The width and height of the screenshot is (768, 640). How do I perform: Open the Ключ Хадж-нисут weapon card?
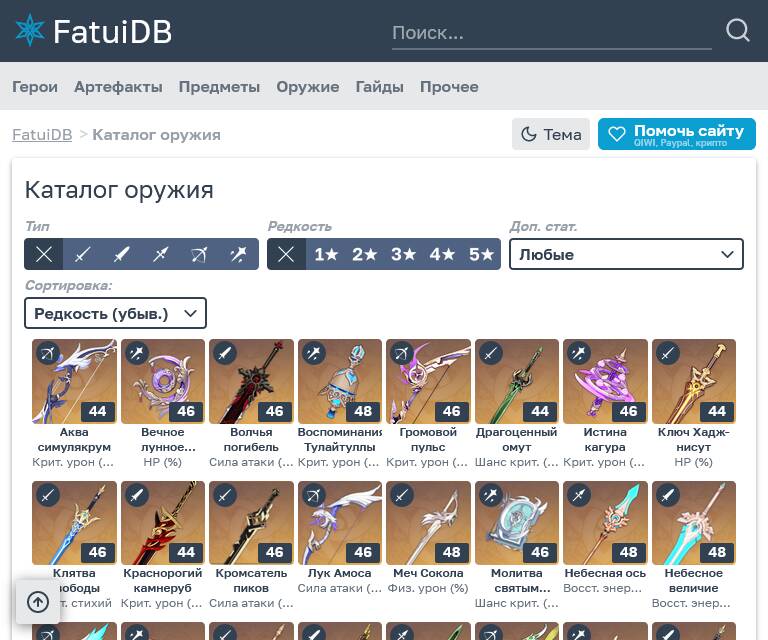pyautogui.click(x=694, y=403)
